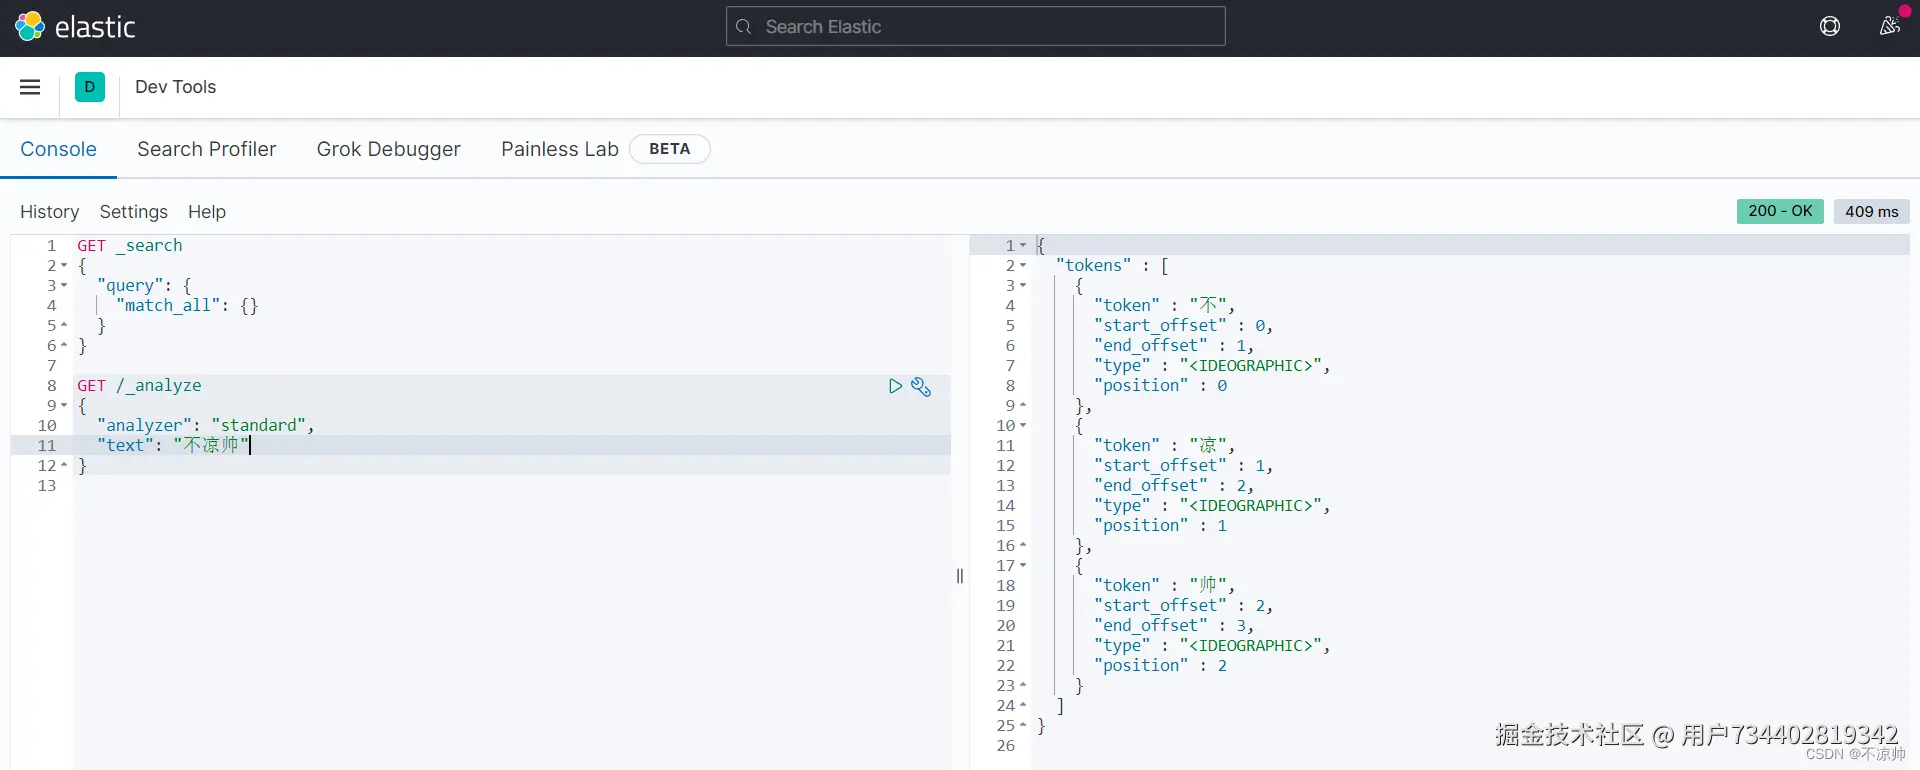Click the green D space avatar
The width and height of the screenshot is (1920, 770).
(90, 87)
